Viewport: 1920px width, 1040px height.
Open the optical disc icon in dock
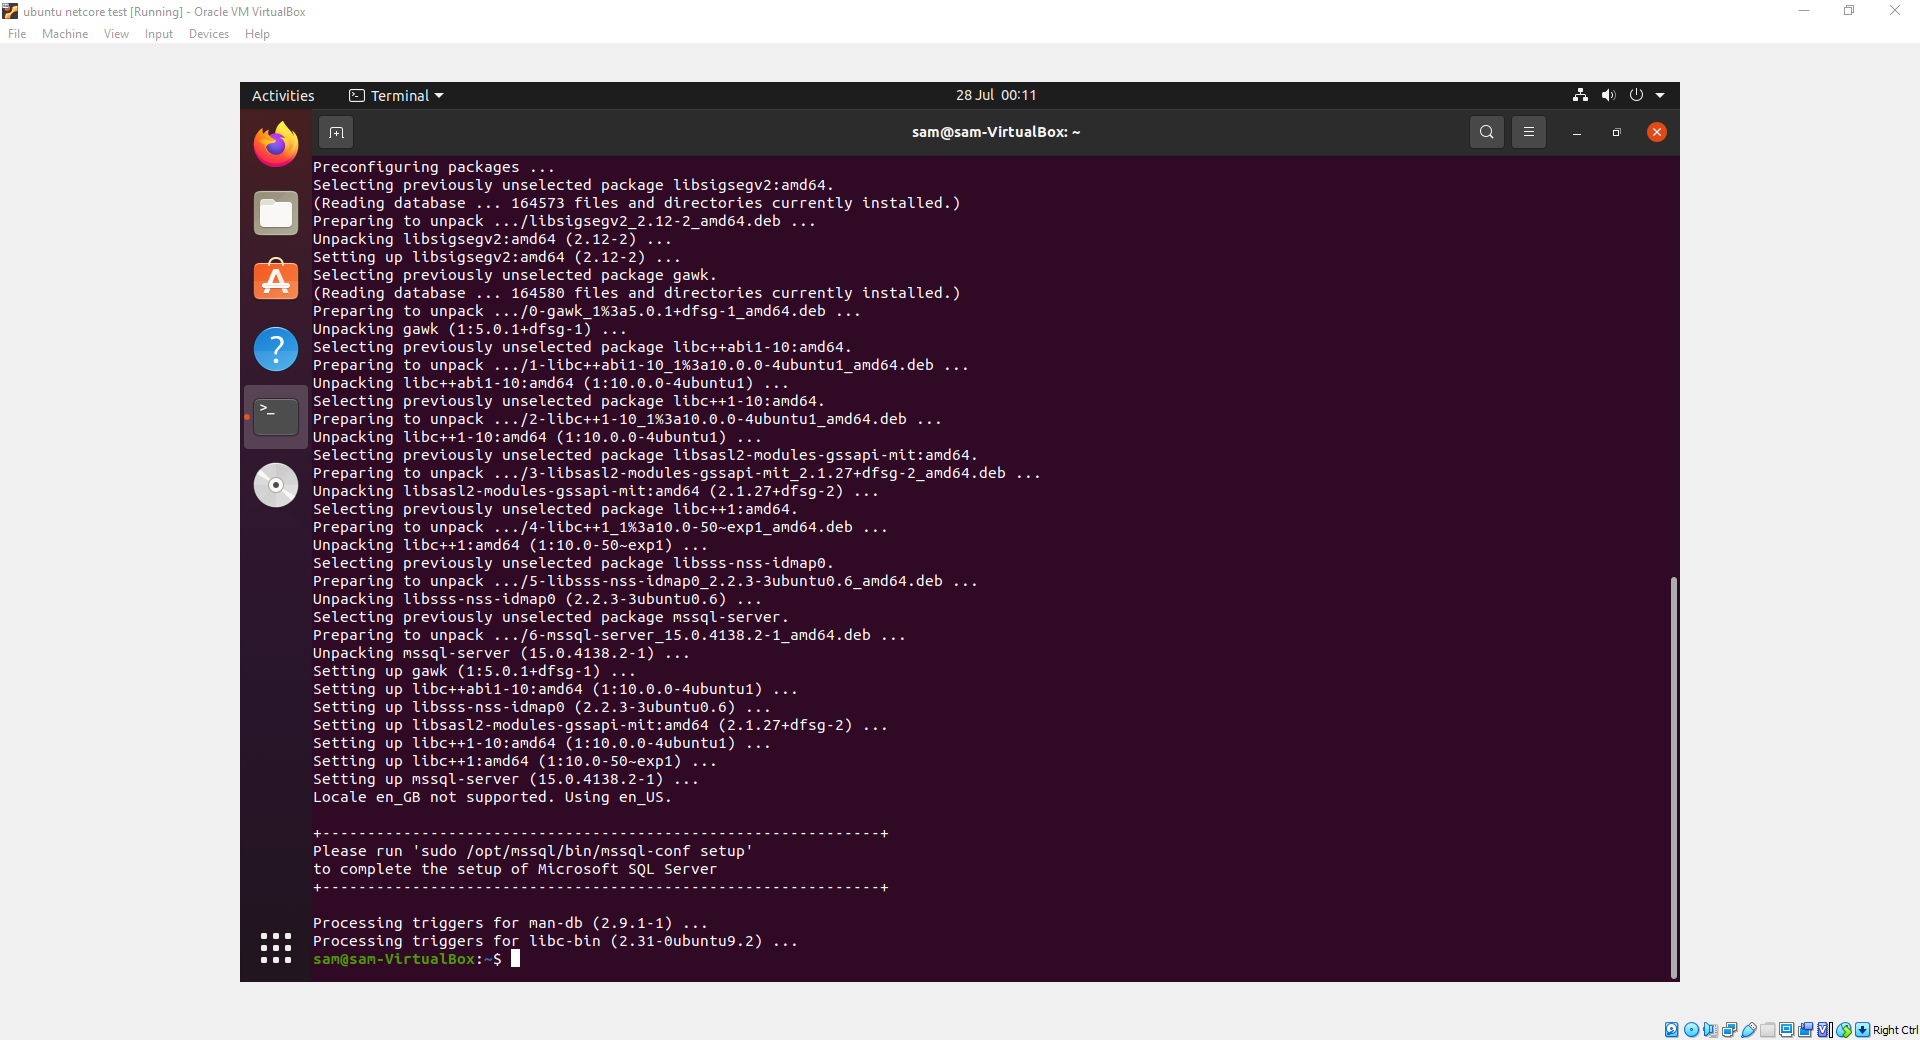coord(276,485)
